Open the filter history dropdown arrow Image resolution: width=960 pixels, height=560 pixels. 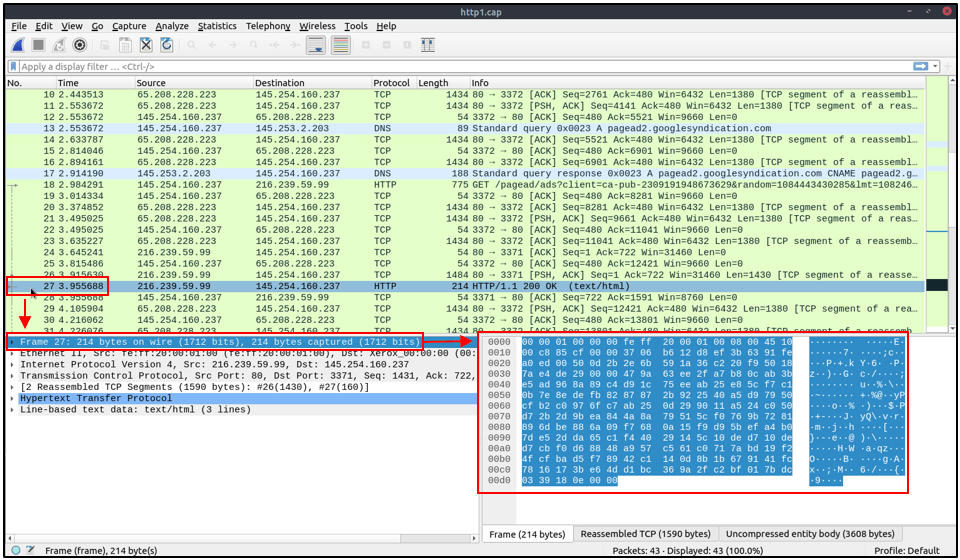tap(936, 66)
